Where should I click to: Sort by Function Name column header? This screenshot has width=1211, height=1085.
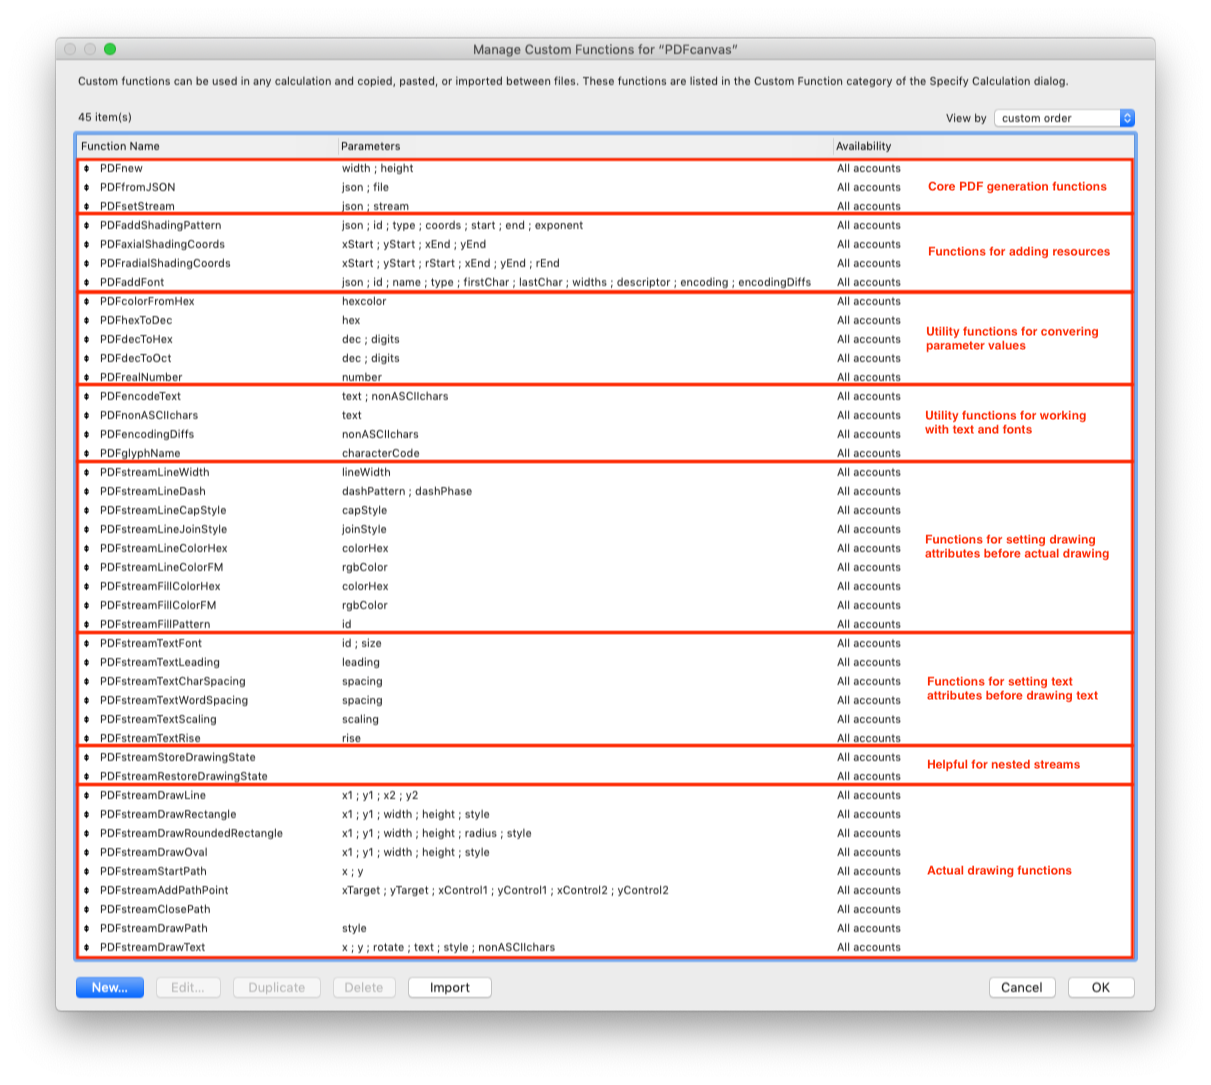207,146
